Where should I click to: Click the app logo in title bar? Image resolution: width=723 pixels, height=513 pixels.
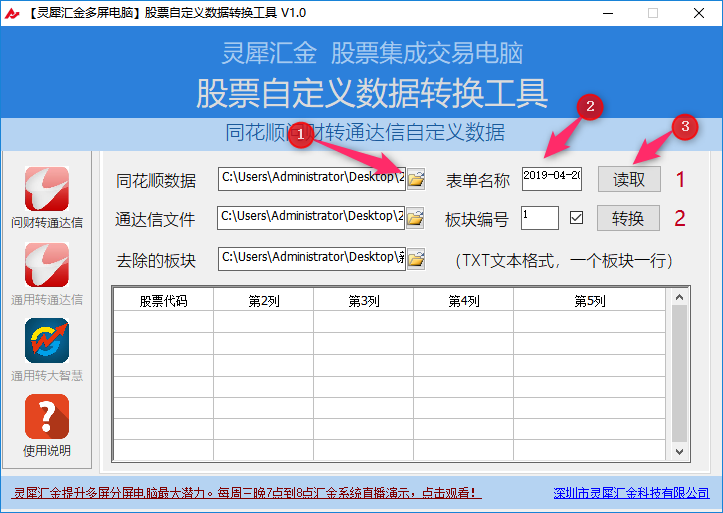pos(12,13)
